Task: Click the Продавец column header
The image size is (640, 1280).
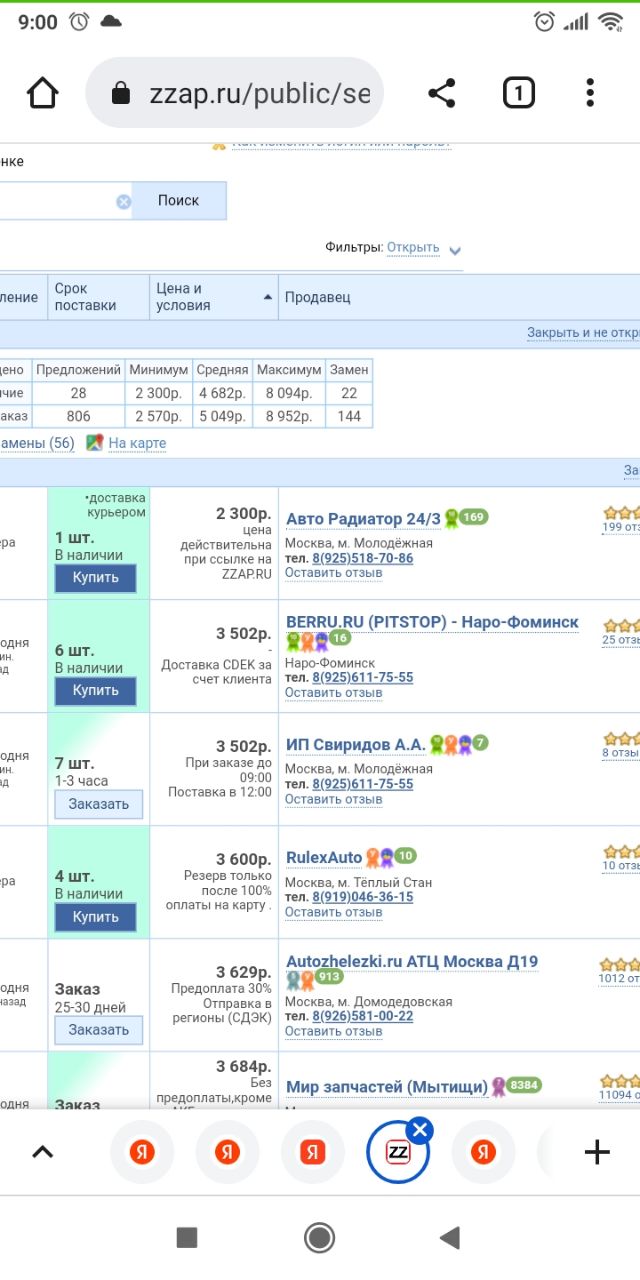Action: coord(459,297)
